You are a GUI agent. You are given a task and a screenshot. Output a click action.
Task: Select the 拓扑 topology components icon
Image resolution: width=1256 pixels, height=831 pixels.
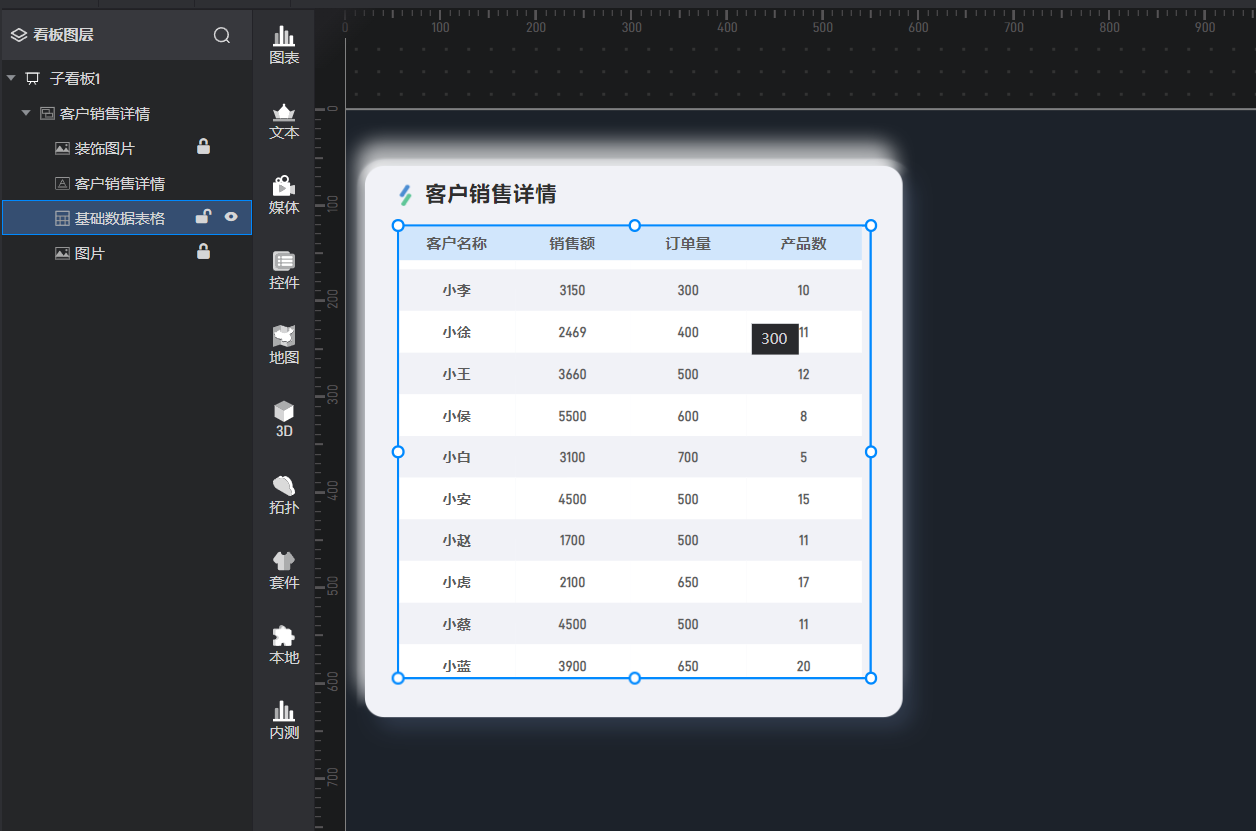point(284,496)
